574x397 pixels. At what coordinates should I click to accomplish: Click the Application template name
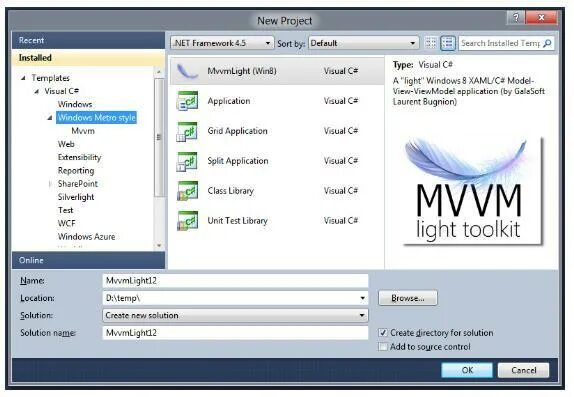pyautogui.click(x=229, y=101)
